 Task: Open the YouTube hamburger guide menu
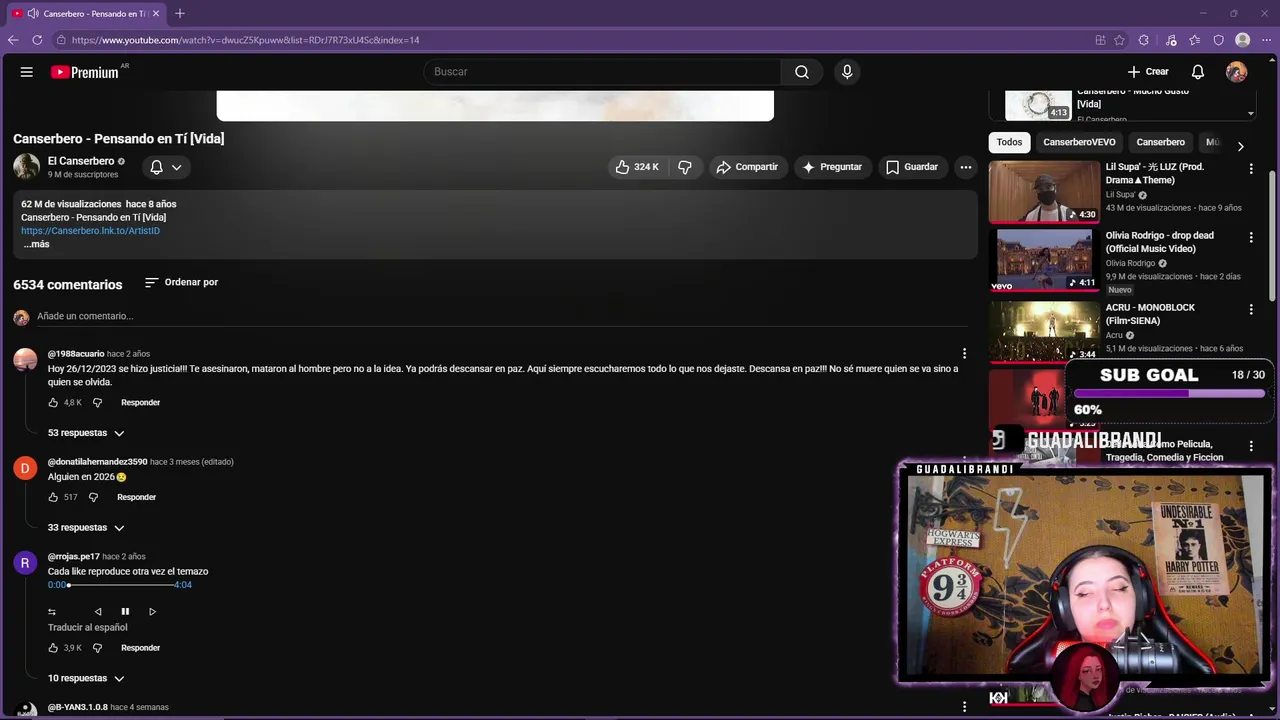(x=27, y=72)
